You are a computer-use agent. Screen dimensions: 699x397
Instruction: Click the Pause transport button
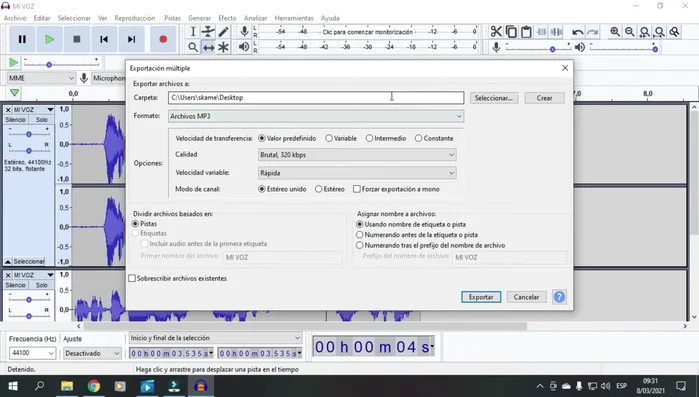tap(22, 39)
